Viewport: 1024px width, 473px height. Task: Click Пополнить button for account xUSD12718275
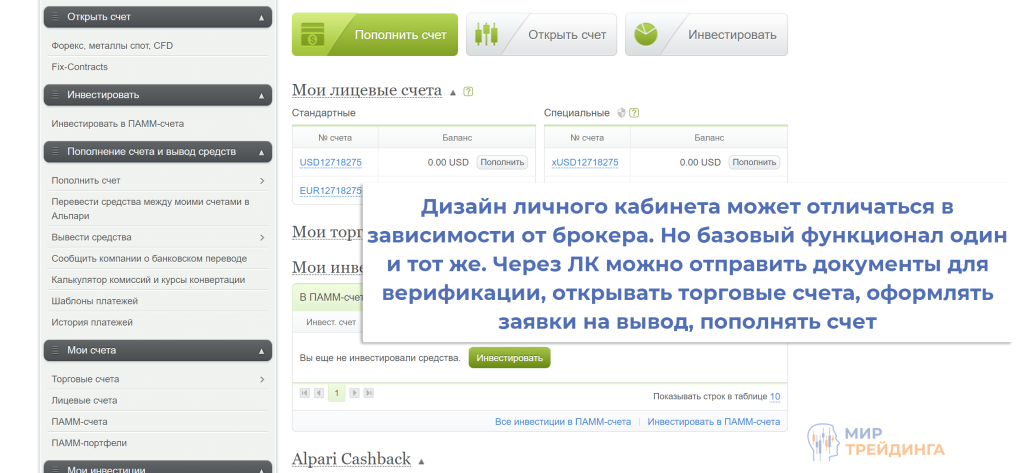pyautogui.click(x=754, y=162)
